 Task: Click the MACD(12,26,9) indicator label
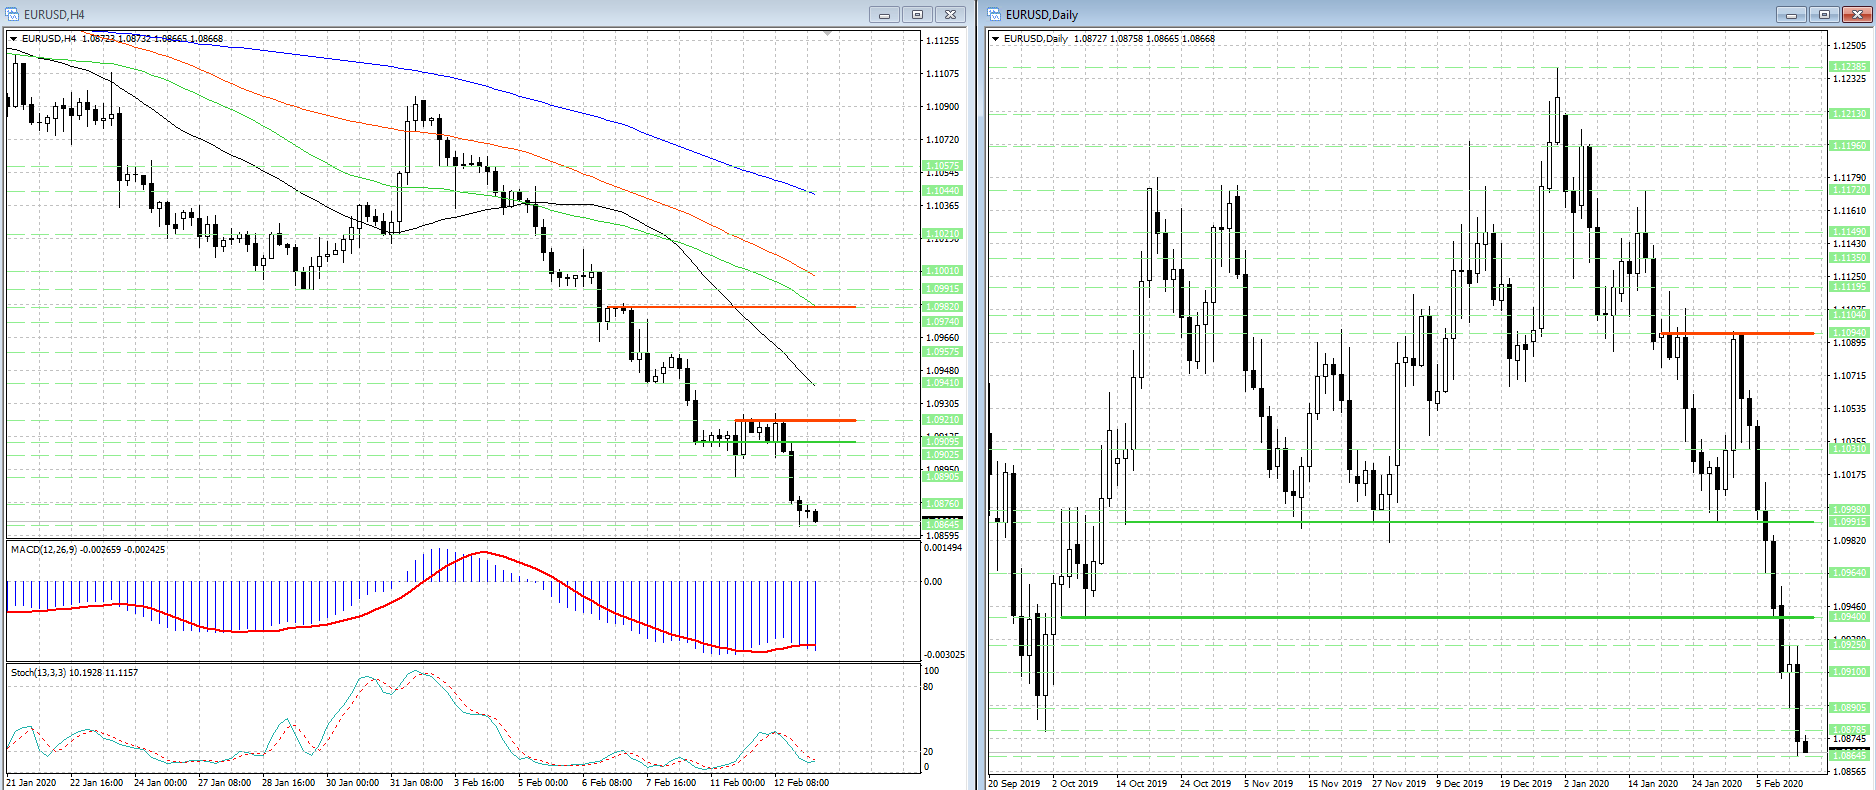point(43,550)
